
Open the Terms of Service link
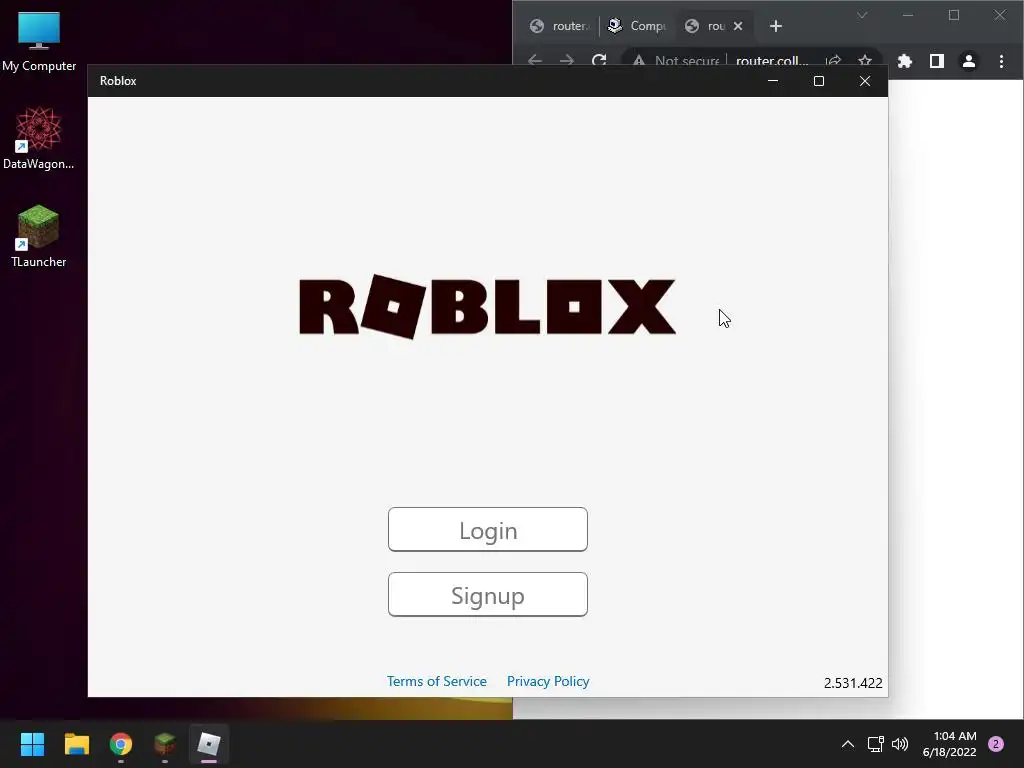tap(437, 681)
